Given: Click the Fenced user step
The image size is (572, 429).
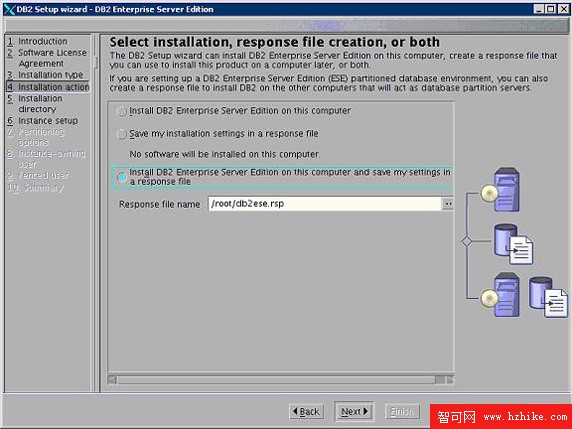Looking at the screenshot, I should (x=38, y=176).
